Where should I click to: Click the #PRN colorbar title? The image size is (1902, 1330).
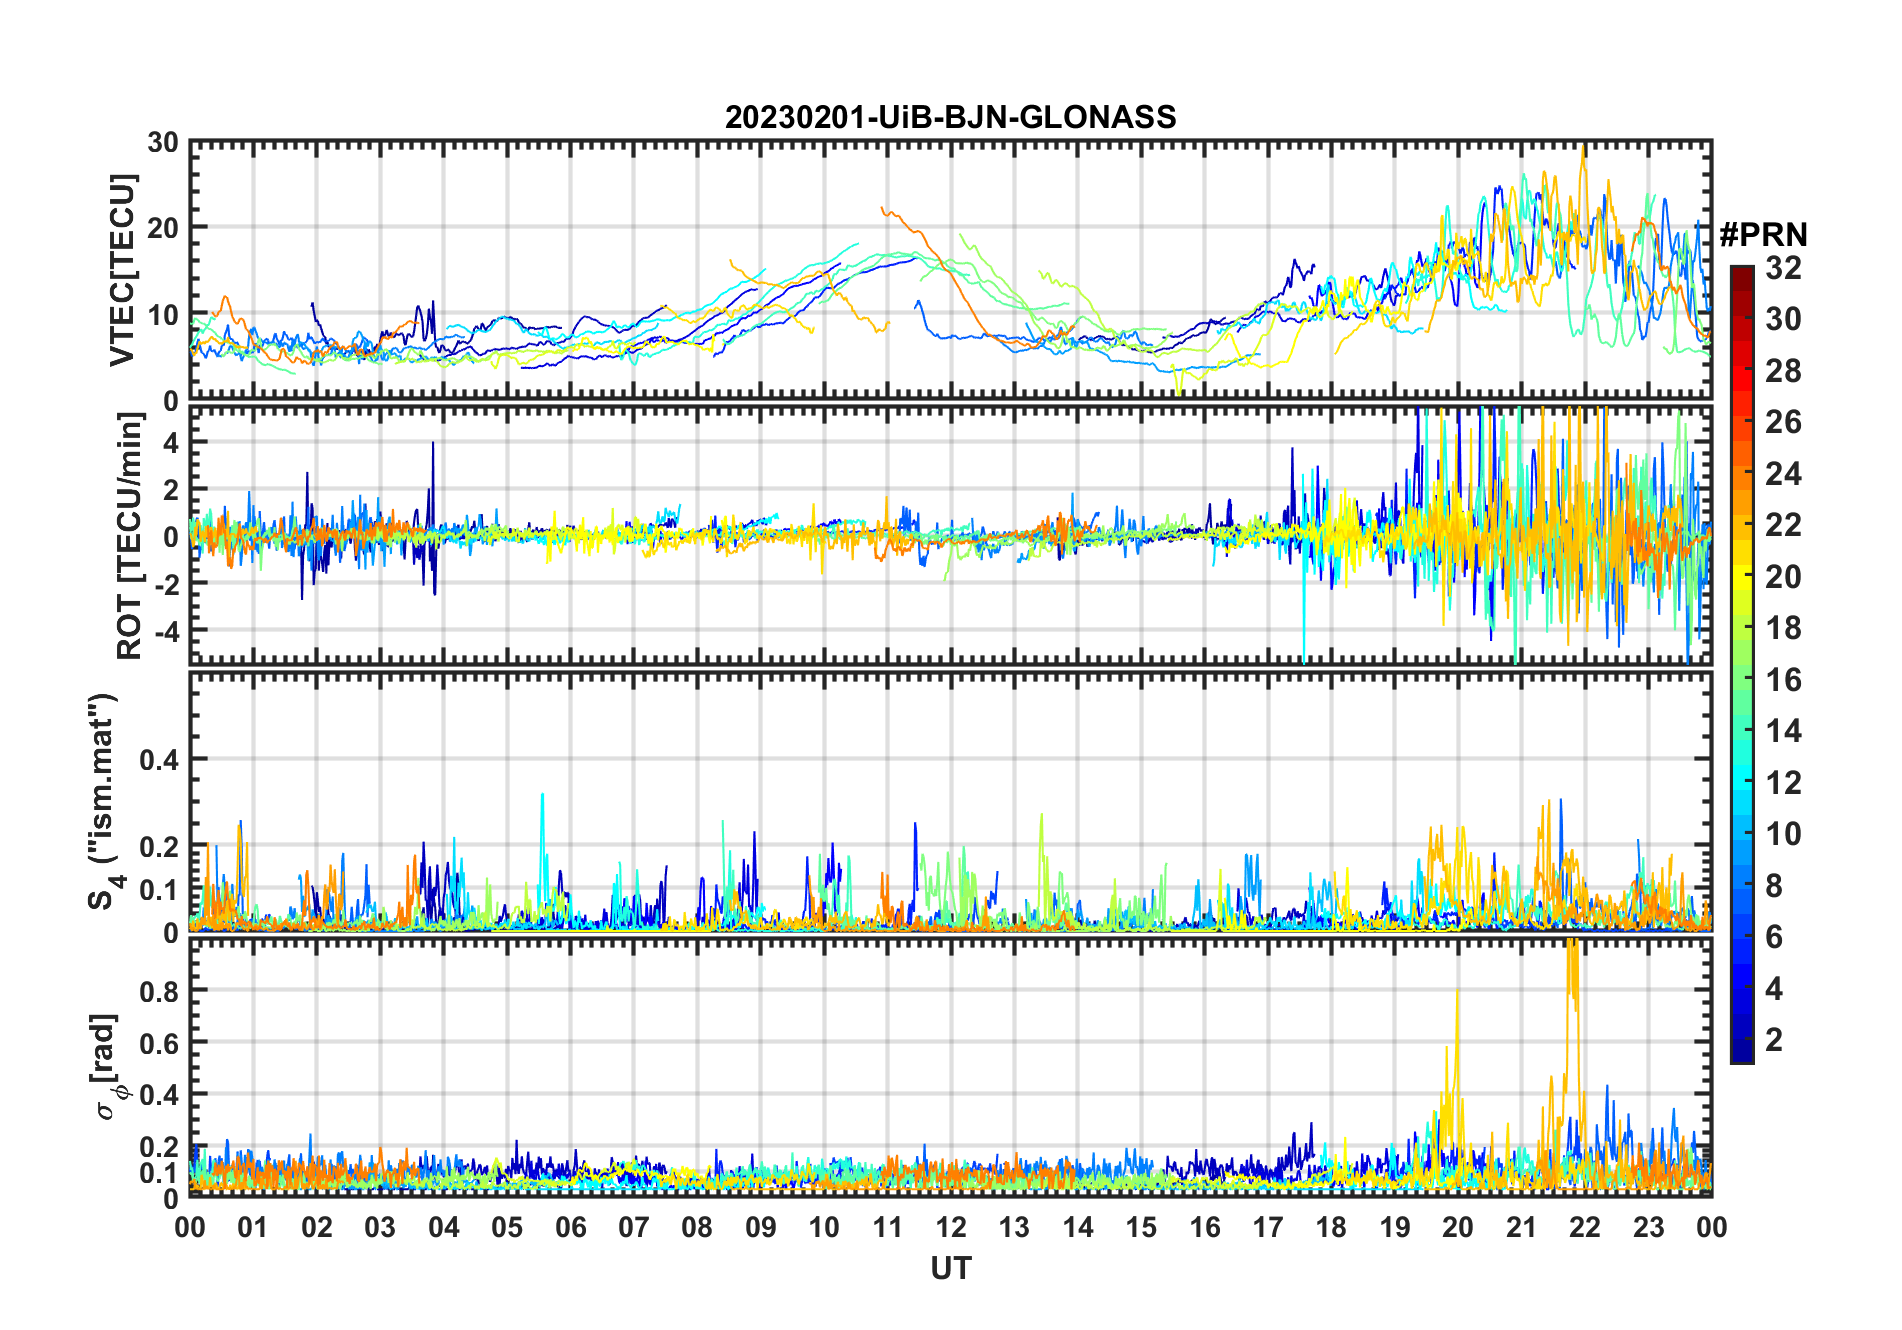(1763, 235)
